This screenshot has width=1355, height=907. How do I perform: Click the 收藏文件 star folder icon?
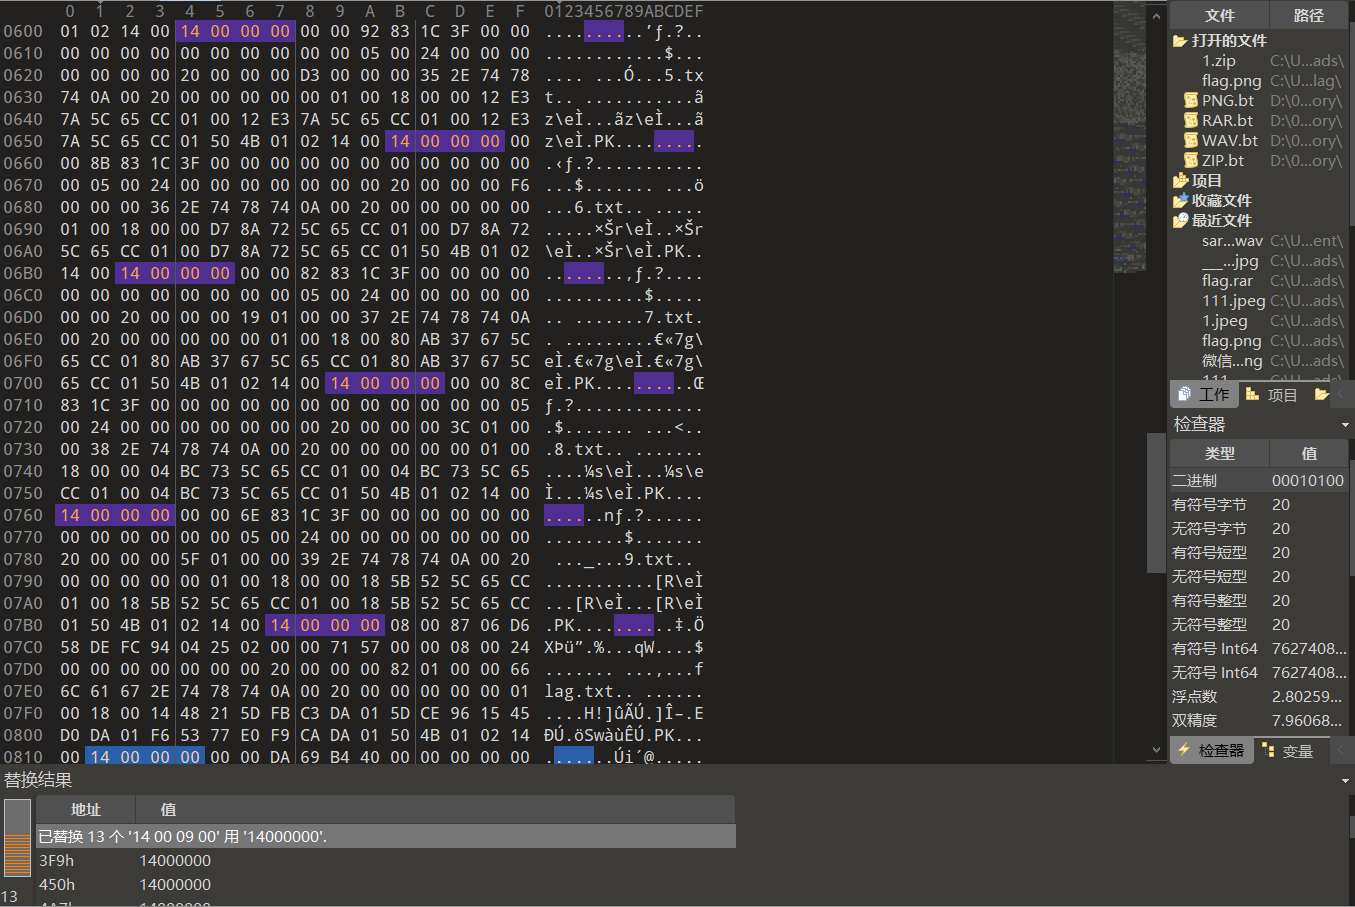(x=1180, y=201)
